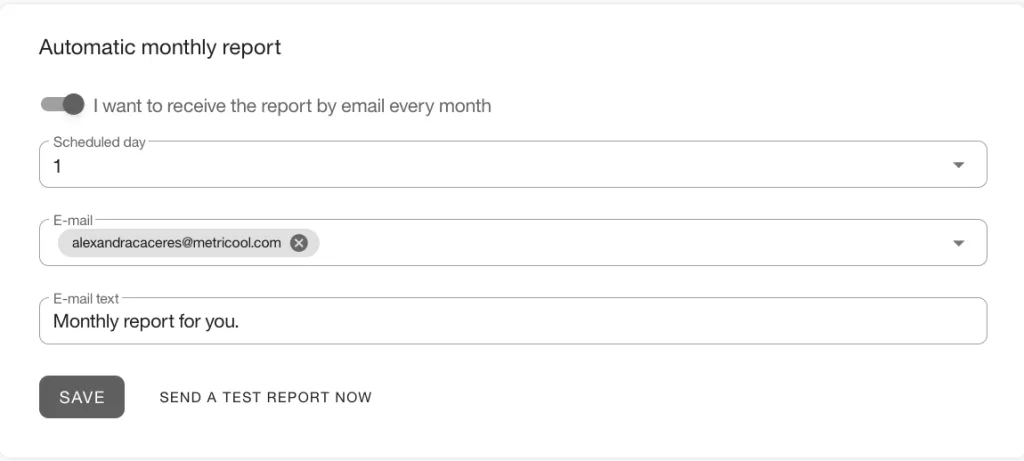Click the 'Monthly report for you.' text
Image resolution: width=1024 pixels, height=461 pixels.
[x=146, y=322]
